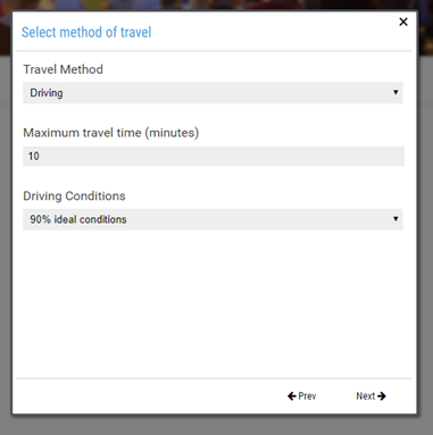Viewport: 433px width, 435px height.
Task: Open the 90% ideal conditions combo box
Action: pos(213,219)
